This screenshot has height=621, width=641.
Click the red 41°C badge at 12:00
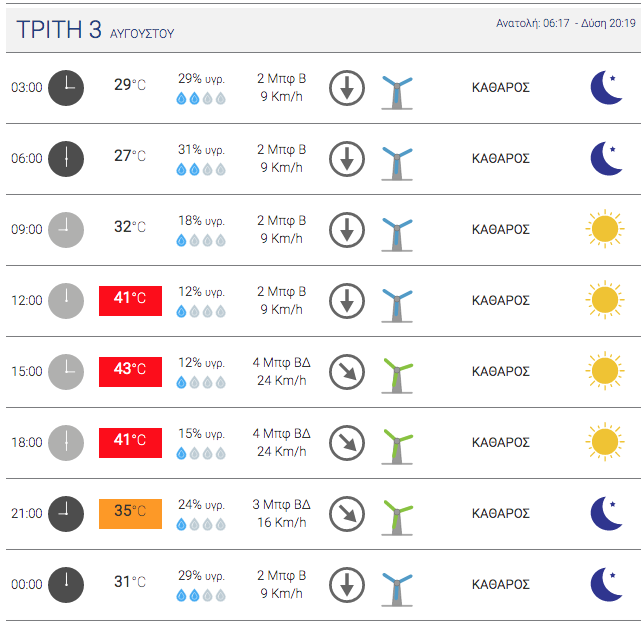(130, 300)
